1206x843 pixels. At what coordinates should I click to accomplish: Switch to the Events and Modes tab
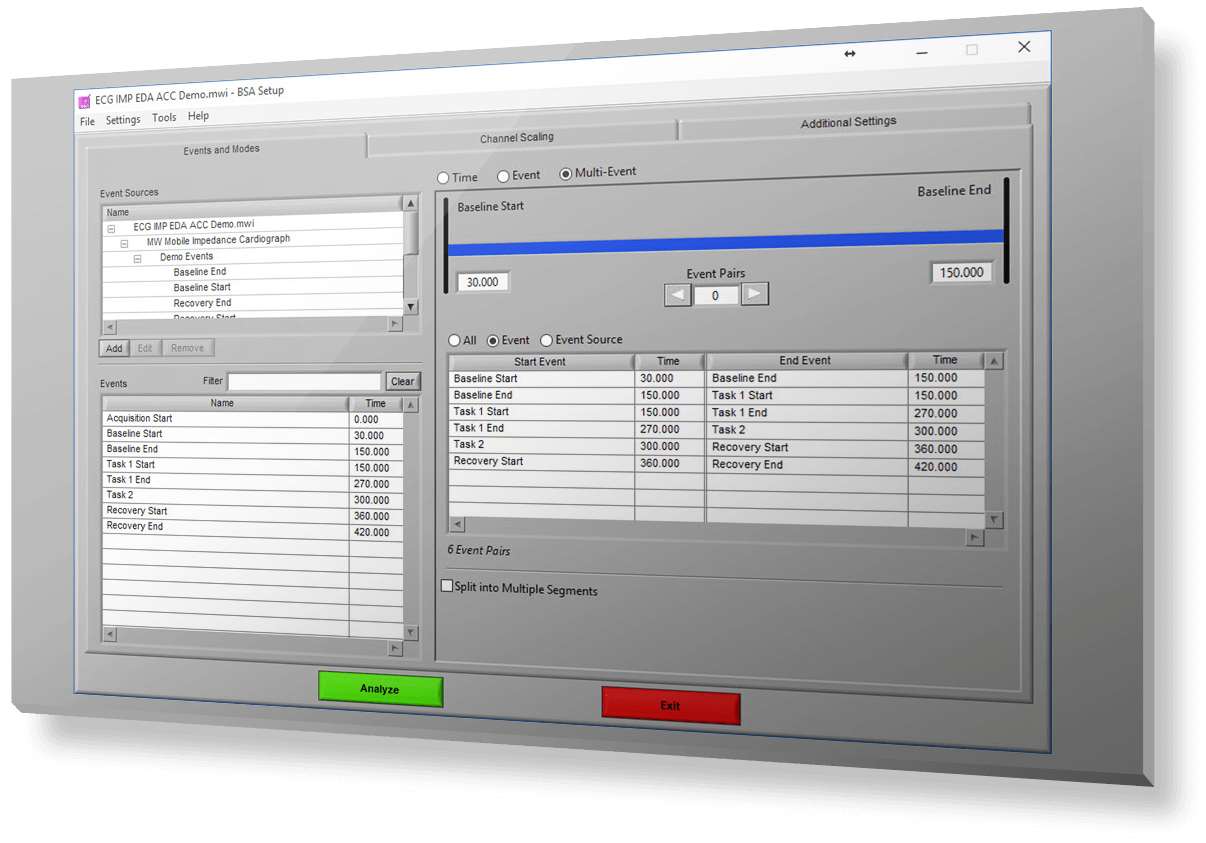tap(222, 149)
